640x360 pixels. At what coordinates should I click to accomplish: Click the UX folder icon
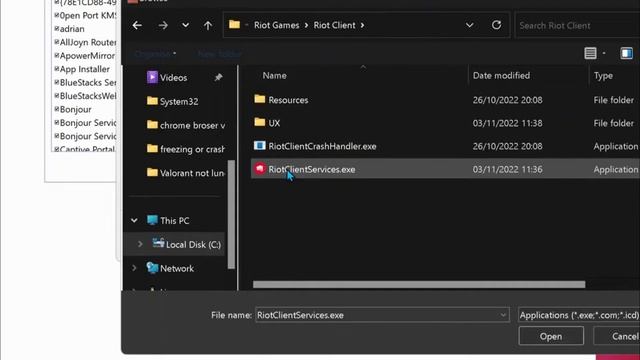click(x=260, y=122)
